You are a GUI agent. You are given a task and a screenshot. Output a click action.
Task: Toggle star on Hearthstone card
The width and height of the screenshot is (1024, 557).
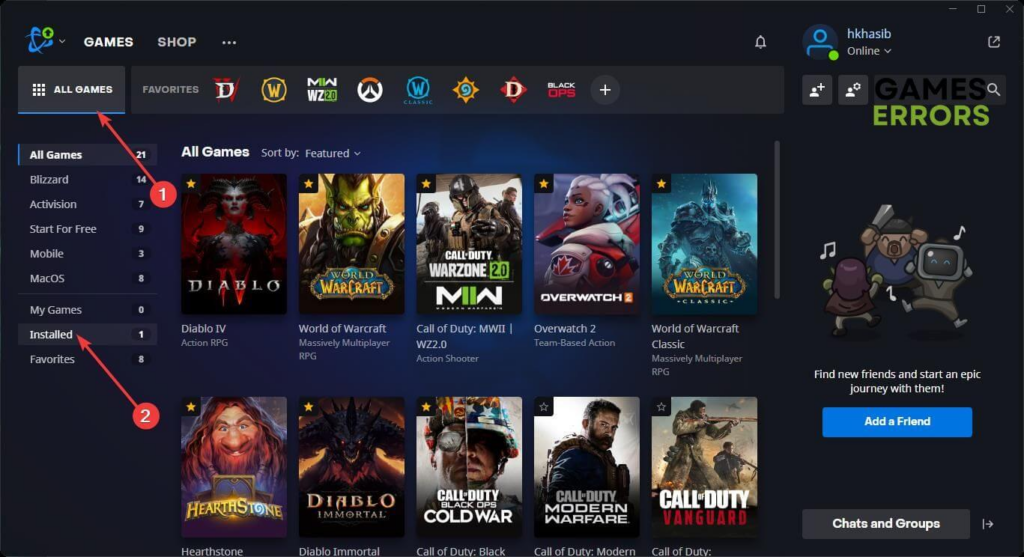191,407
